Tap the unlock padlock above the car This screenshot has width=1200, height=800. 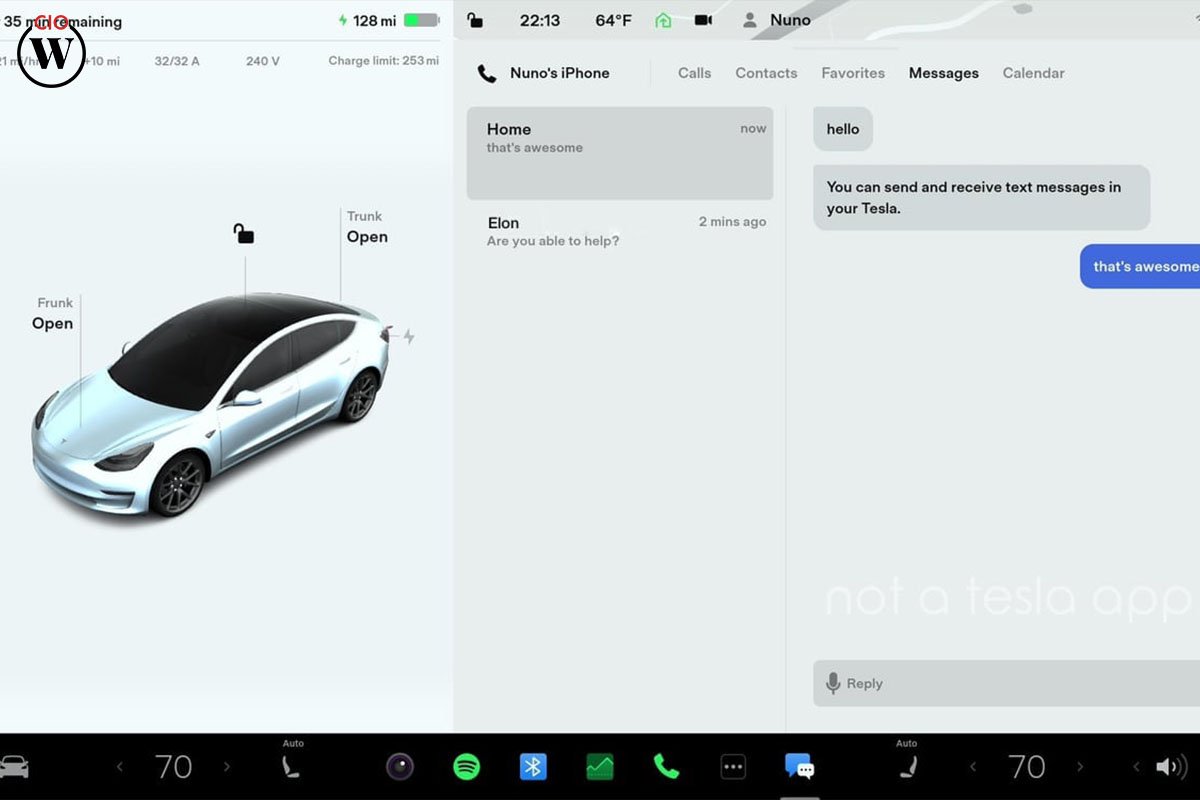point(243,233)
